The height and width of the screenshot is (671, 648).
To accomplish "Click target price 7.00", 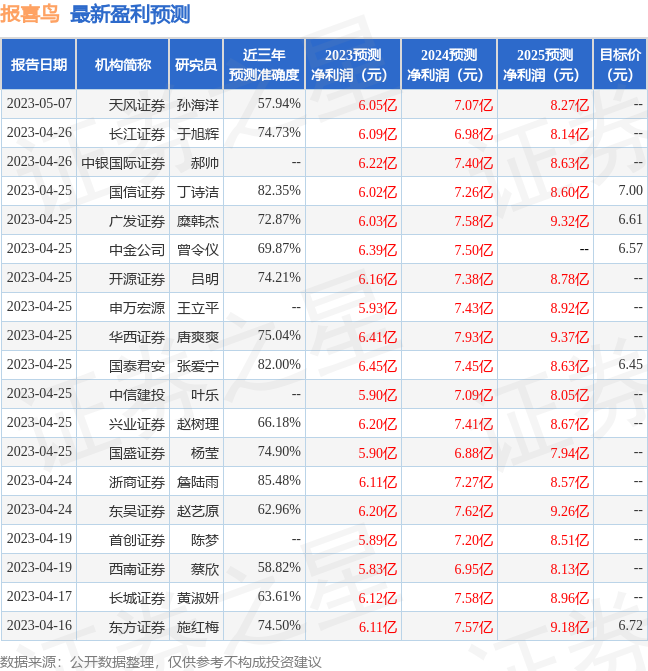I will click(x=630, y=190).
